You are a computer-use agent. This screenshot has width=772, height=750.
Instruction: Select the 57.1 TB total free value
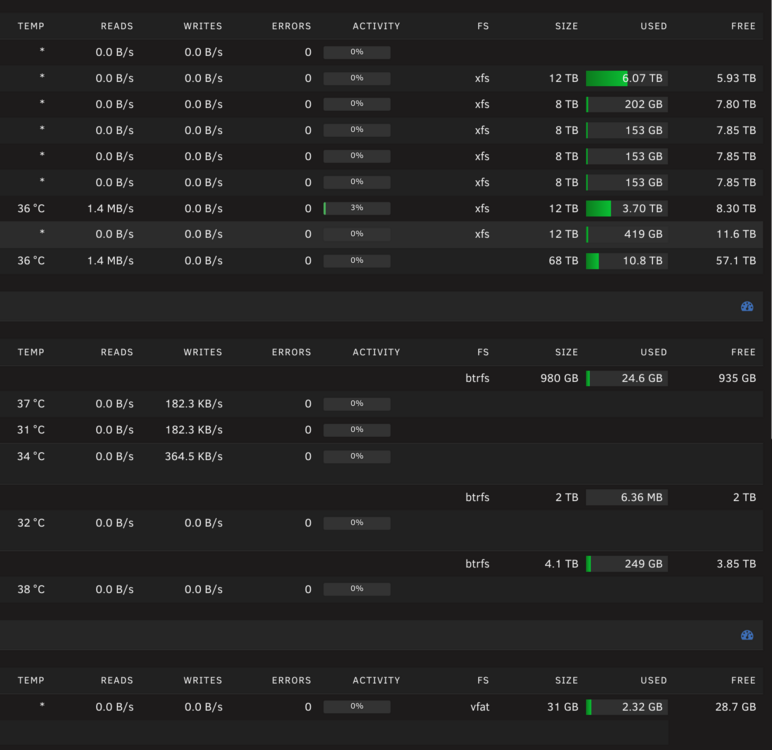tap(736, 261)
